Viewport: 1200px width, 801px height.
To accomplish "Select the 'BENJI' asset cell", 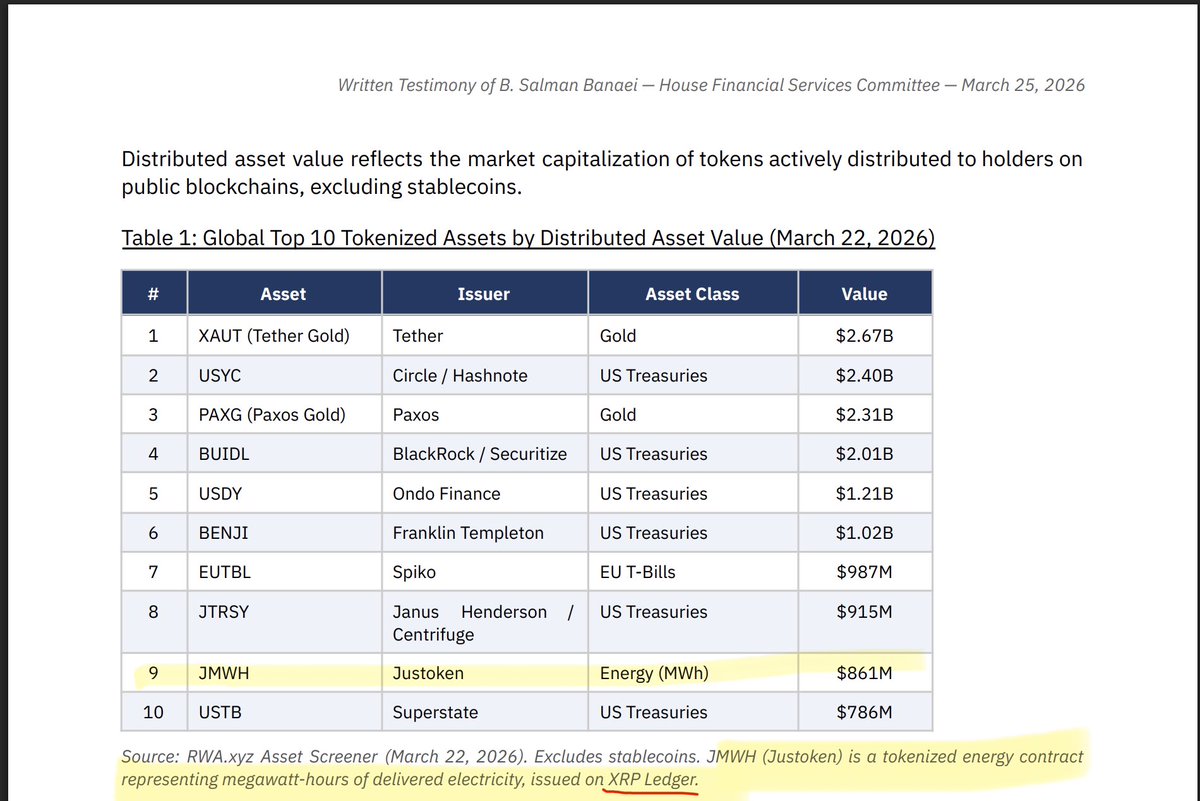I will tap(283, 533).
